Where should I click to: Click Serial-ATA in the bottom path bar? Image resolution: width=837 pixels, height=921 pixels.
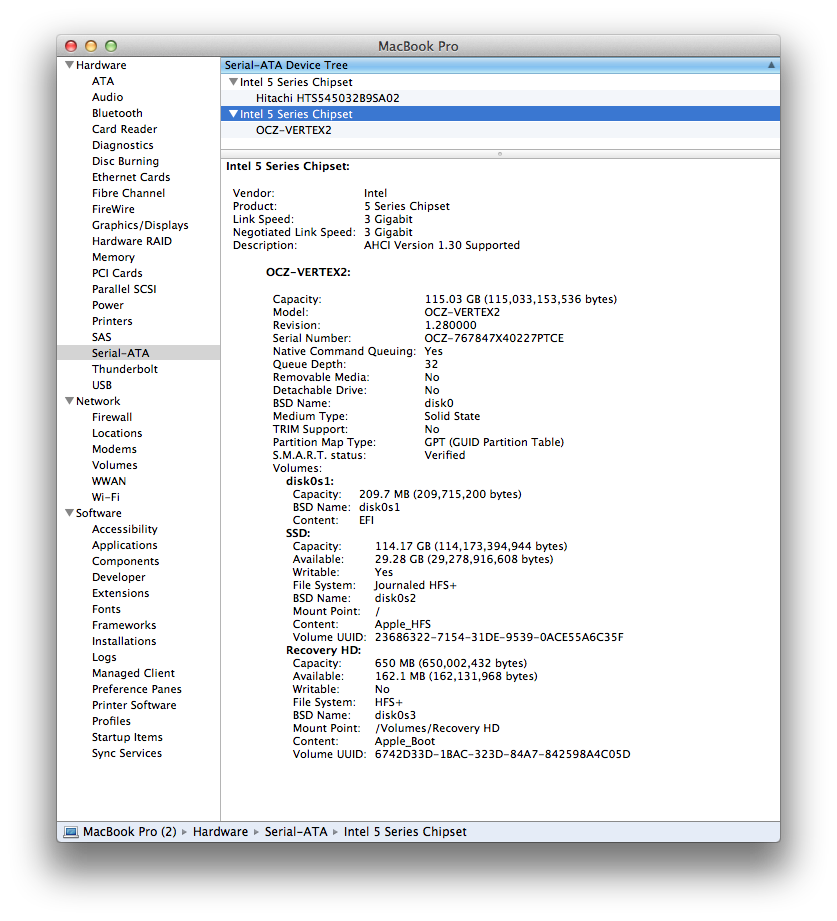(296, 832)
